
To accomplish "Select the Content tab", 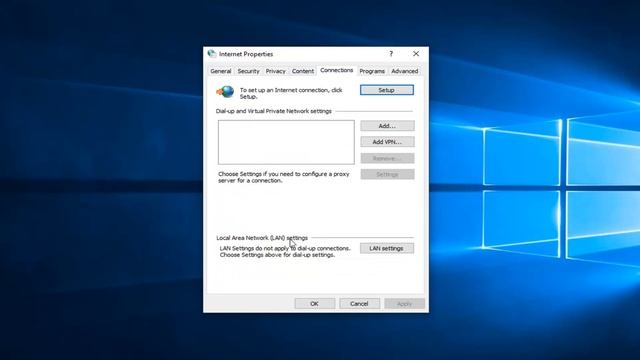I will click(x=303, y=71).
